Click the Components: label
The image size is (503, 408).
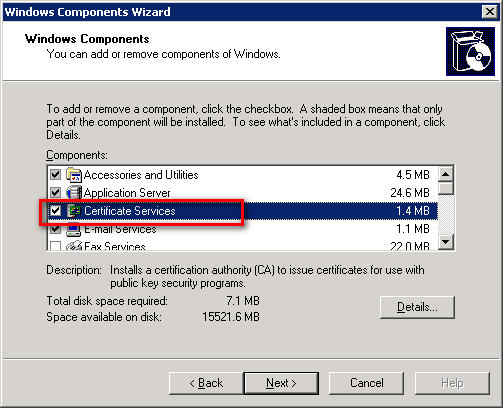pyautogui.click(x=77, y=155)
